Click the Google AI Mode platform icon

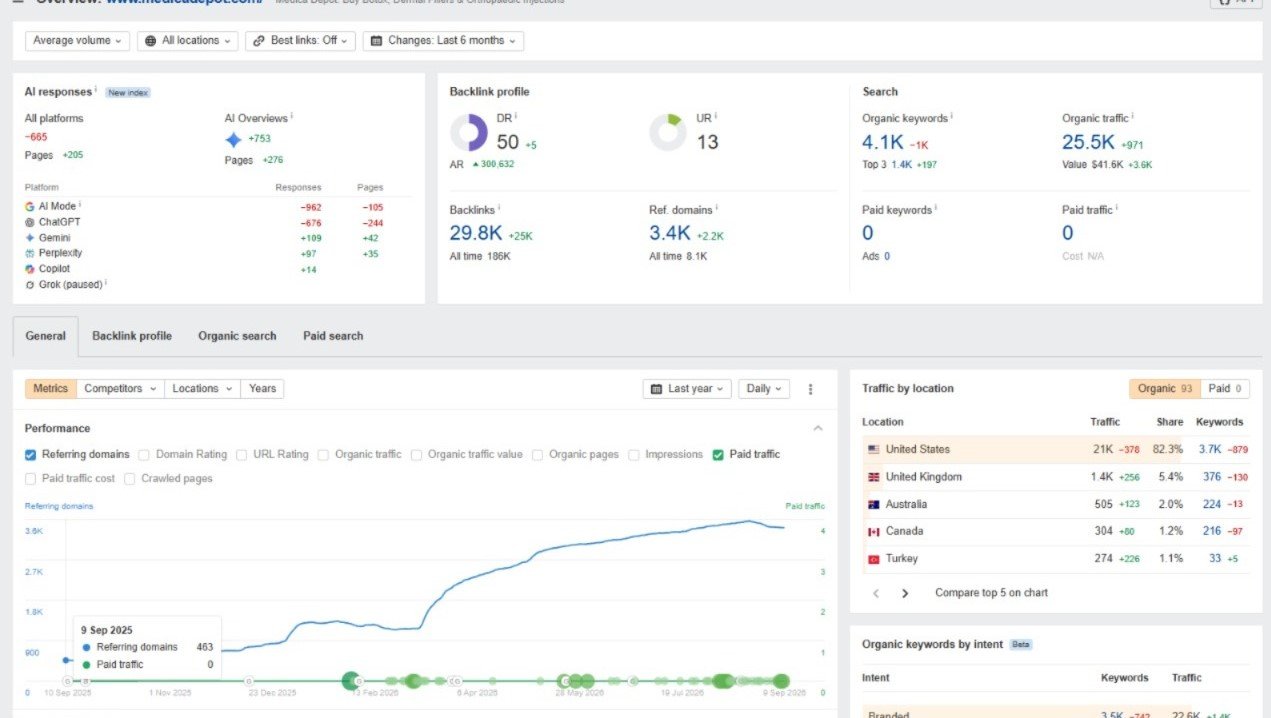click(x=30, y=206)
